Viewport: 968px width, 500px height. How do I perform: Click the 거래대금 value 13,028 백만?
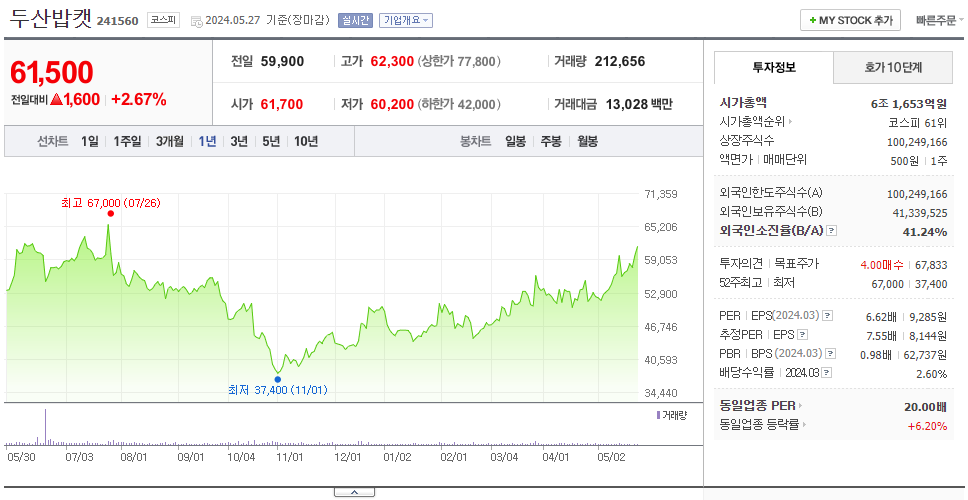(x=639, y=104)
